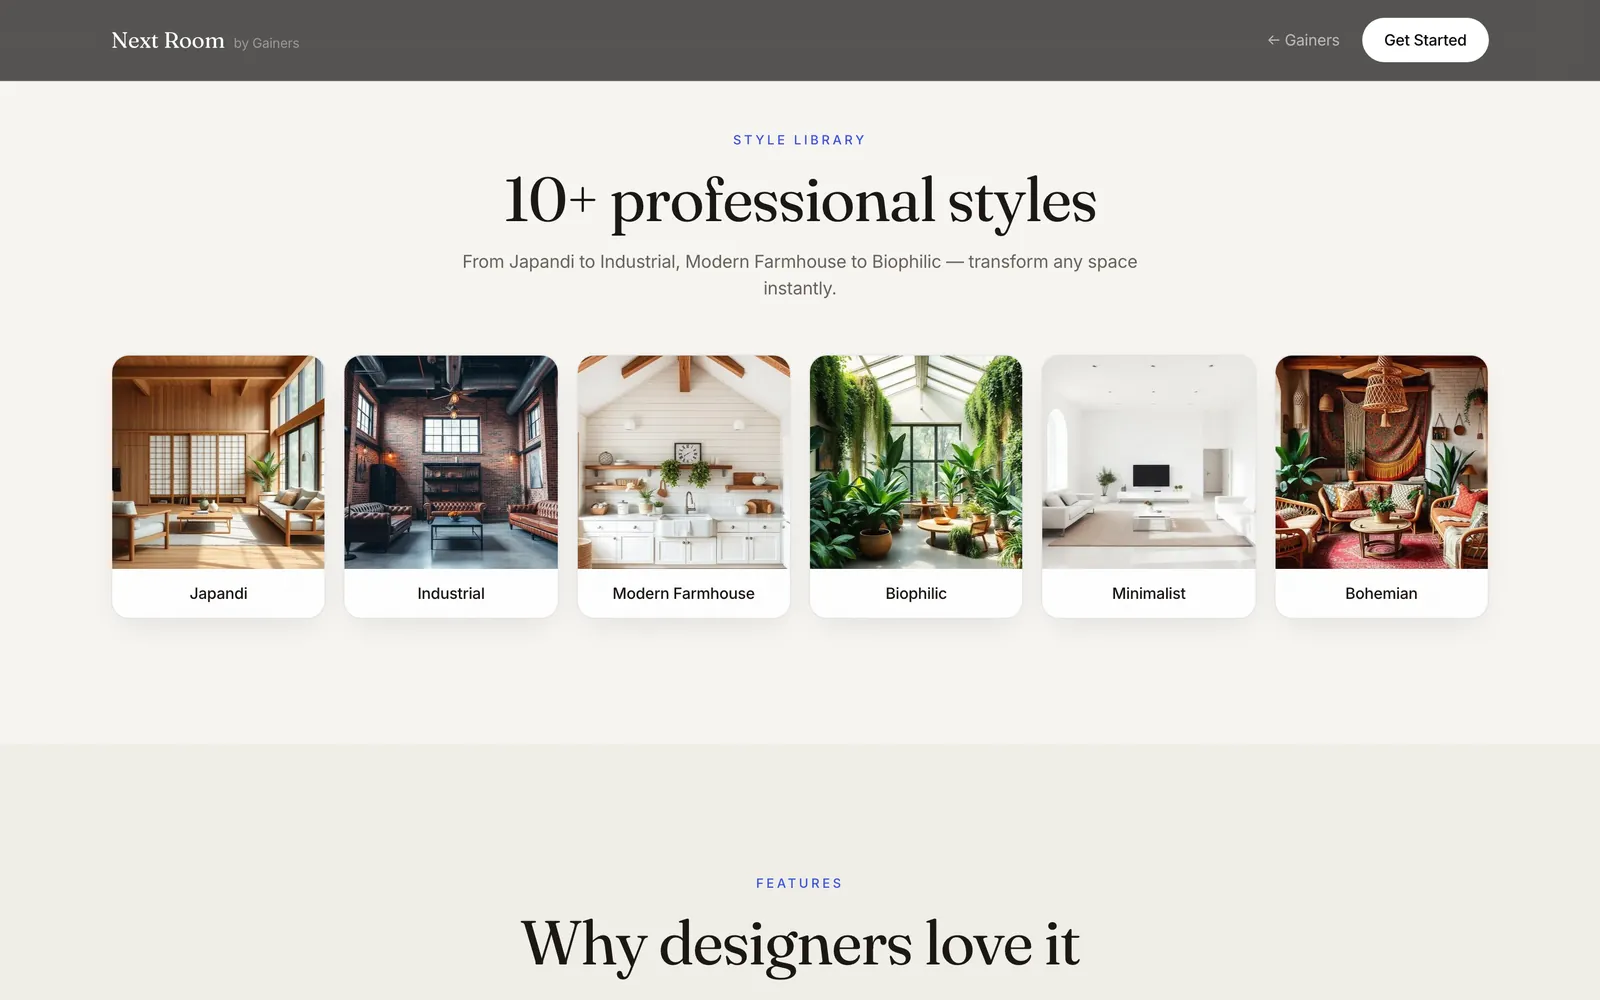Select the Japandi card label
Screen dimensions: 1600x1000
[x=218, y=593]
